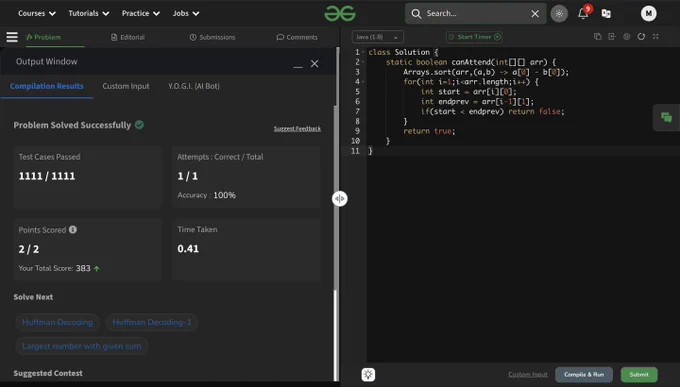Click the Suggest Feedback link
Screen dimensions: 680x387
coord(297,128)
